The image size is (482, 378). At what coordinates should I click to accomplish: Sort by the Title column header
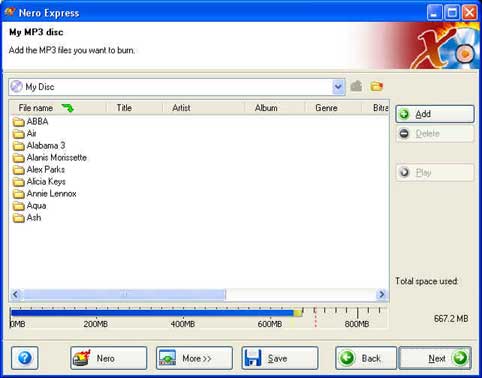[x=134, y=108]
